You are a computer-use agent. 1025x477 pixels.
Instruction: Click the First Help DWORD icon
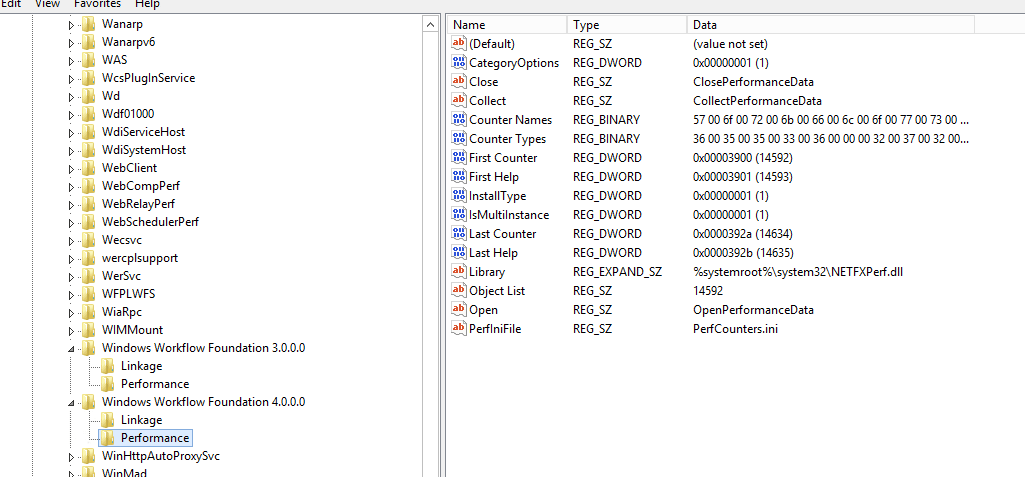coord(459,176)
